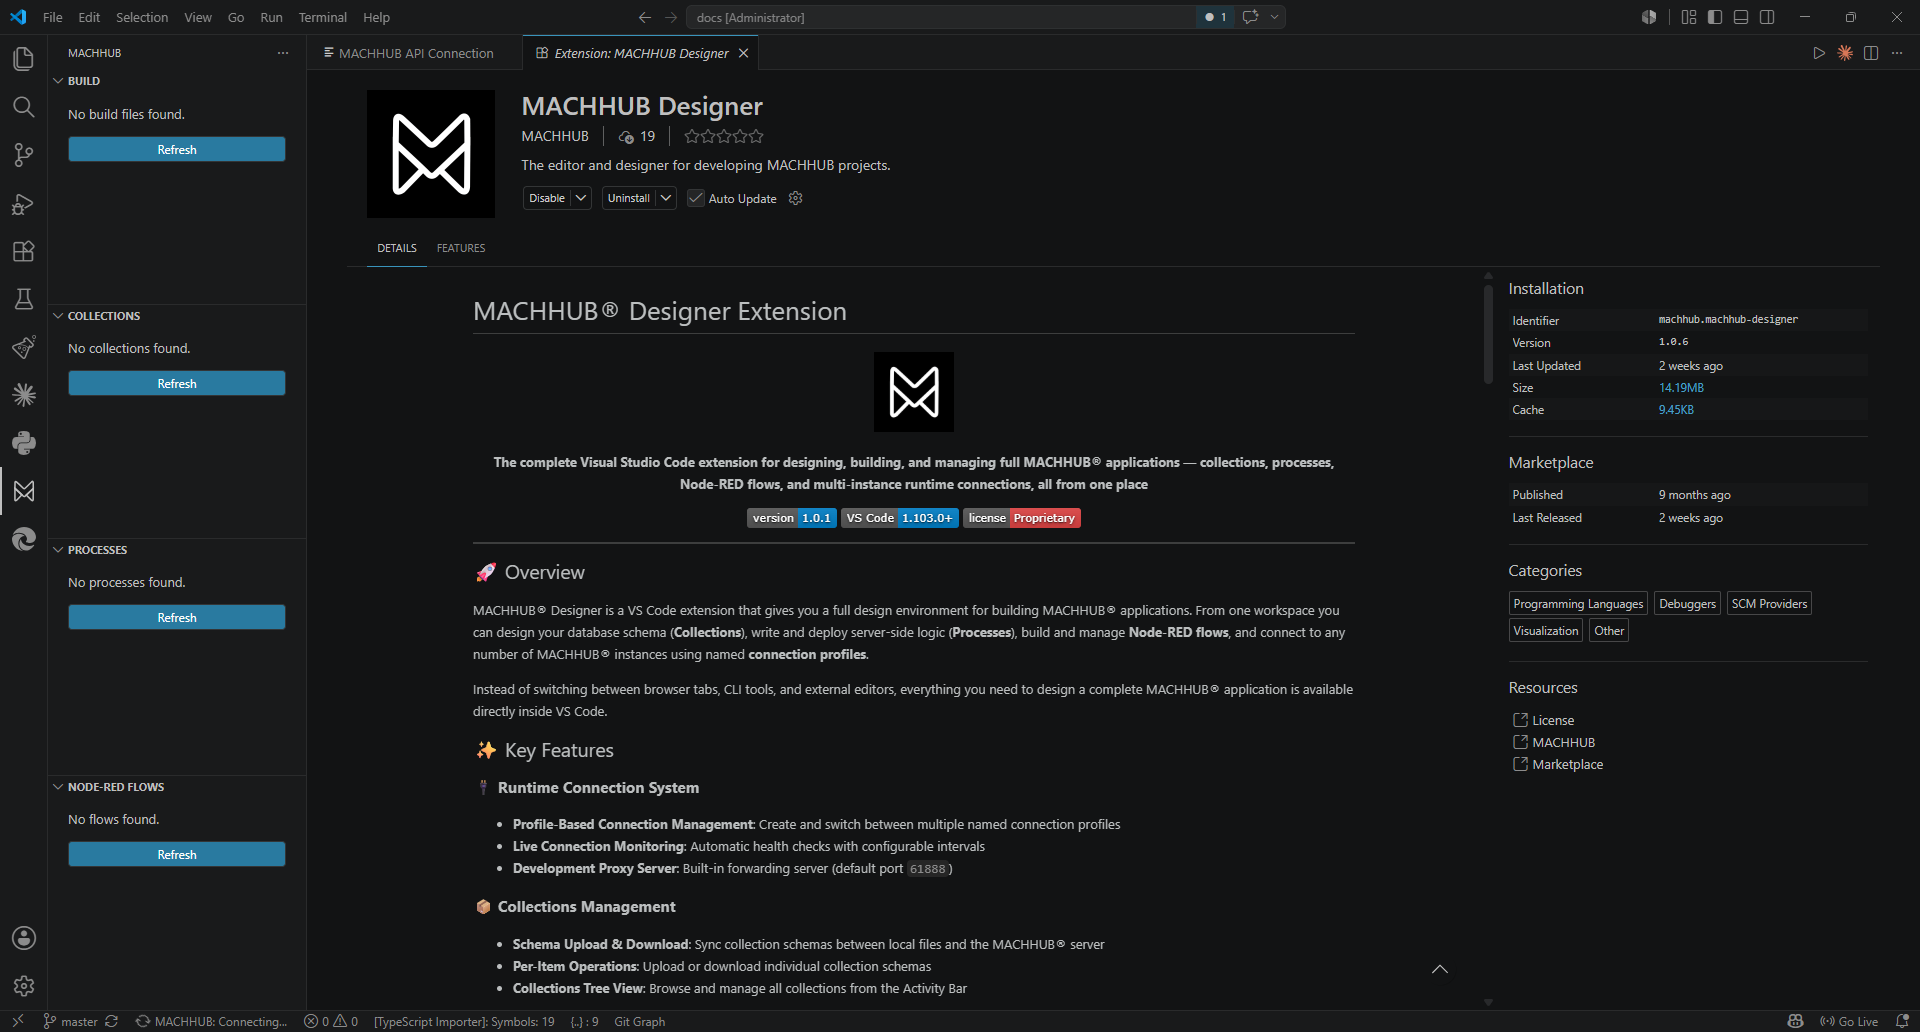Toggle the Auto Update checkbox
Viewport: 1920px width, 1032px height.
tap(696, 198)
